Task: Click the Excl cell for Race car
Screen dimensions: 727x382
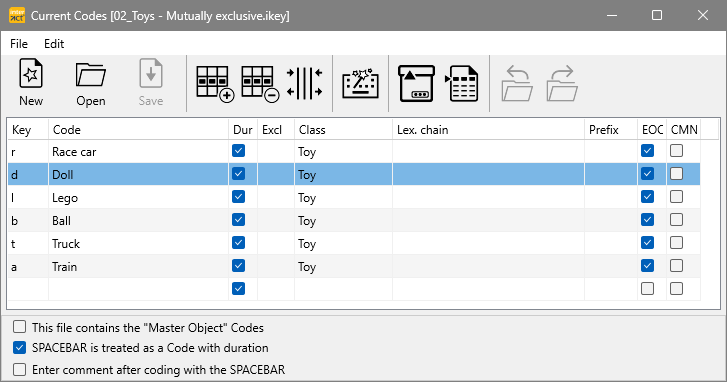Action: click(x=276, y=151)
